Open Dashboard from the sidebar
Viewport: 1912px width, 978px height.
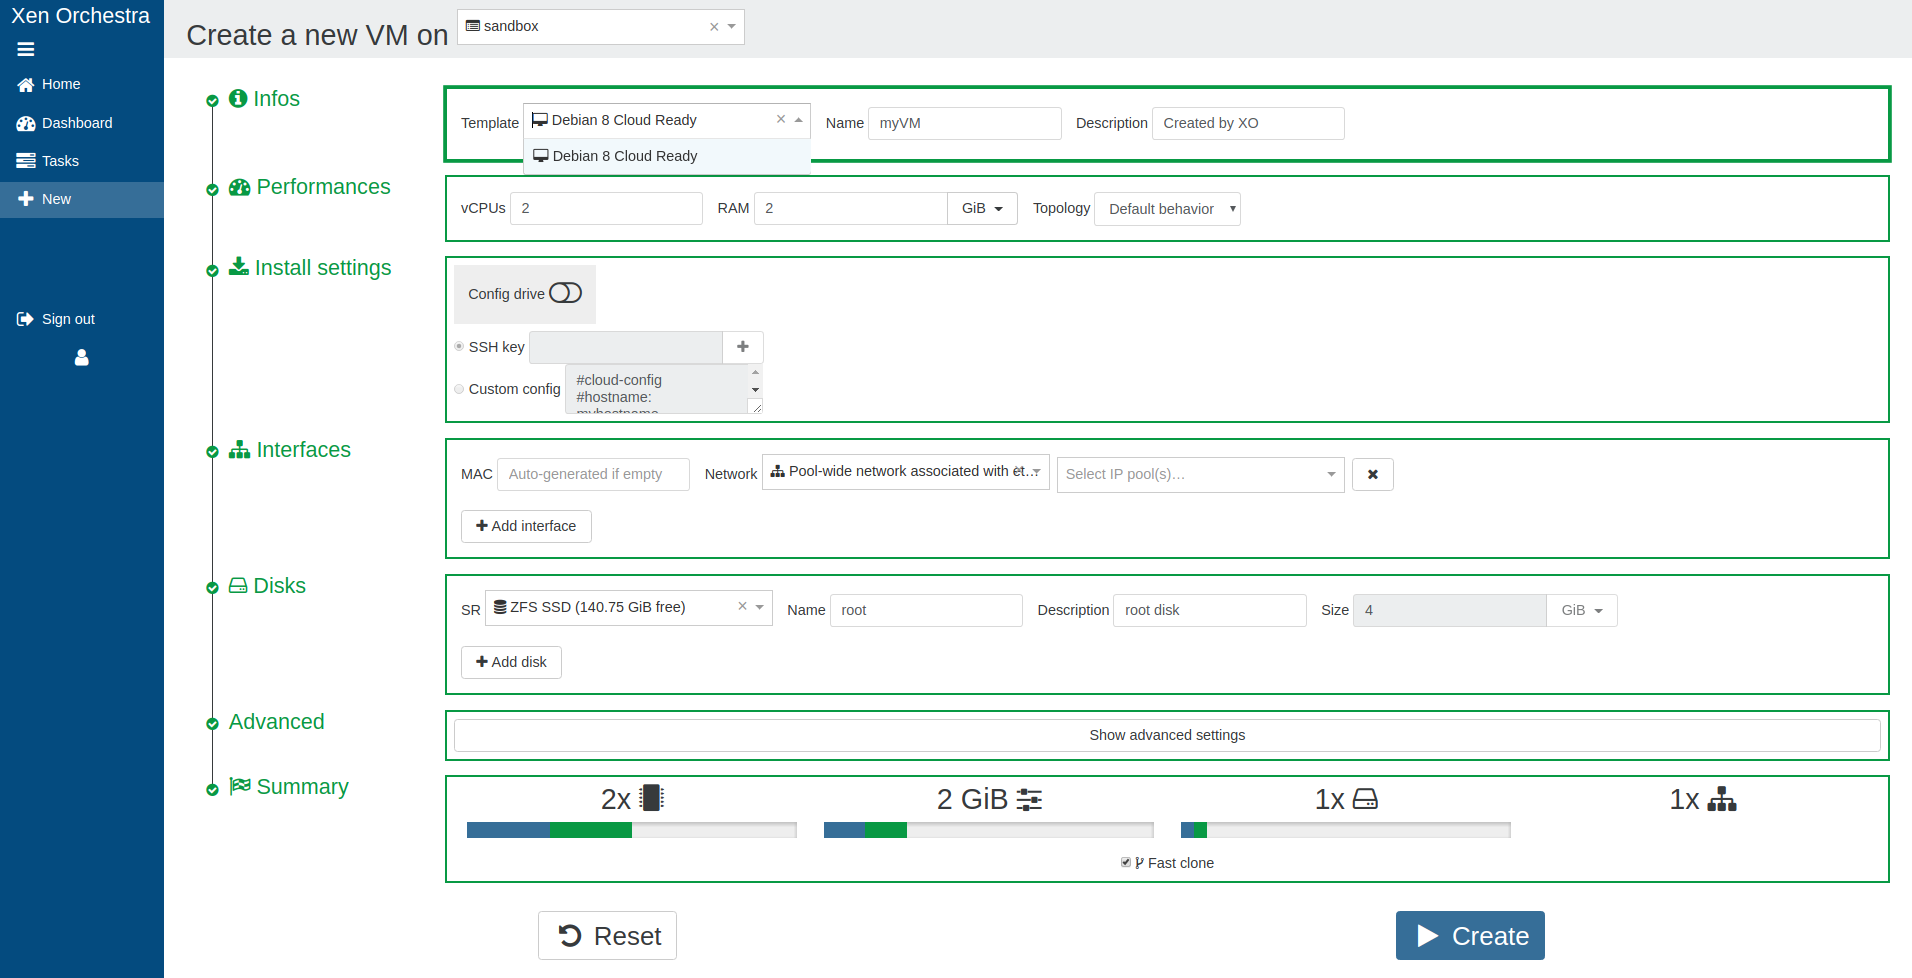pos(77,123)
